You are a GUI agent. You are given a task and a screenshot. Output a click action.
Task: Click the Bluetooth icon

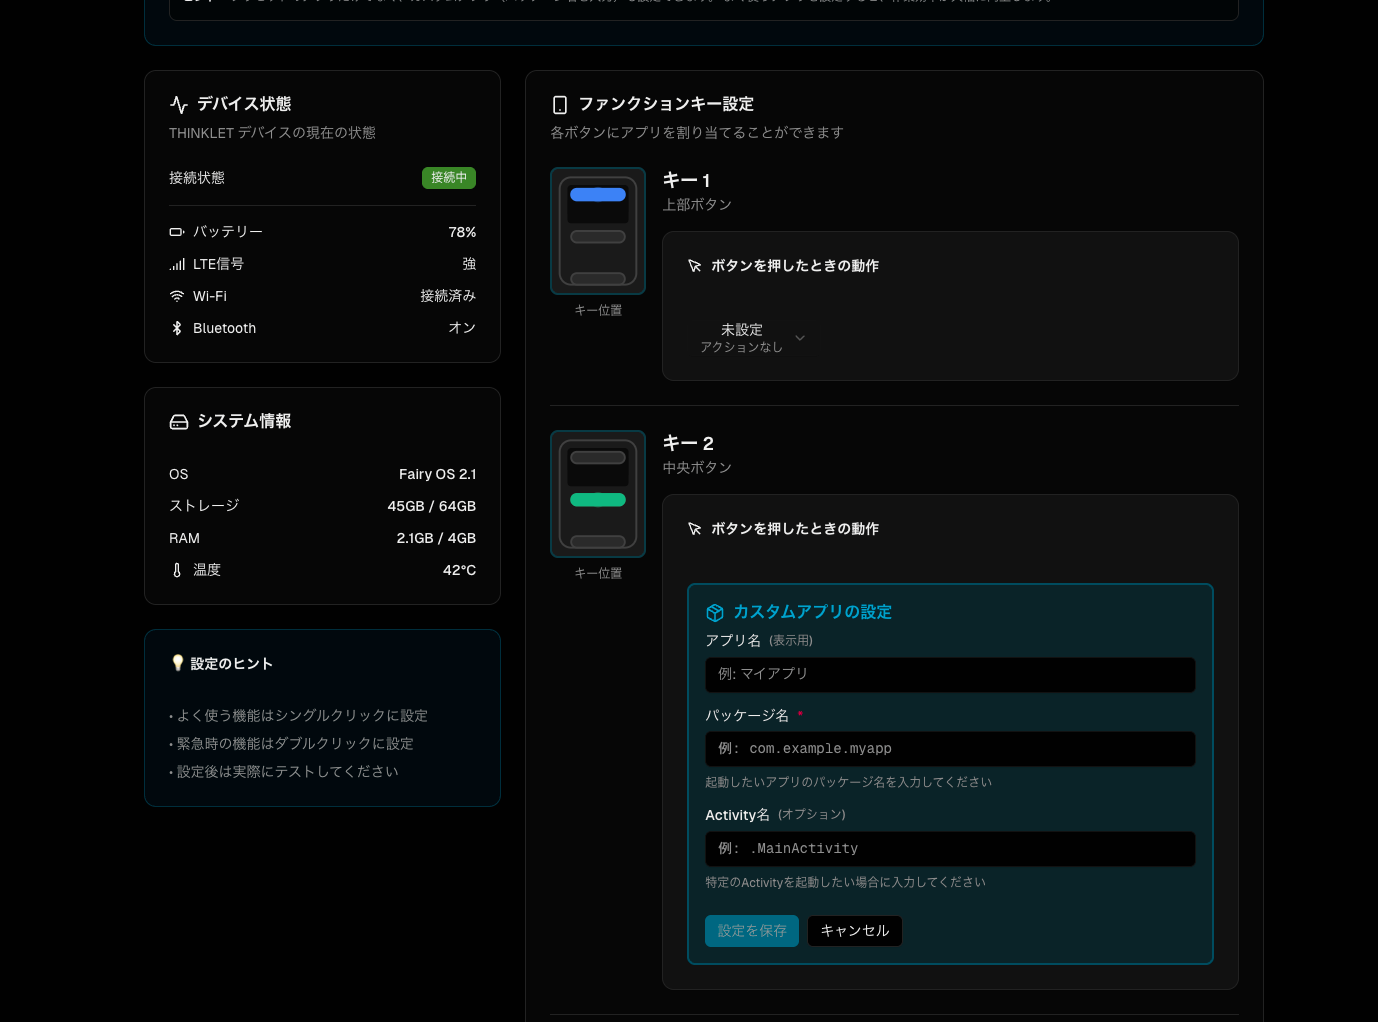point(177,328)
